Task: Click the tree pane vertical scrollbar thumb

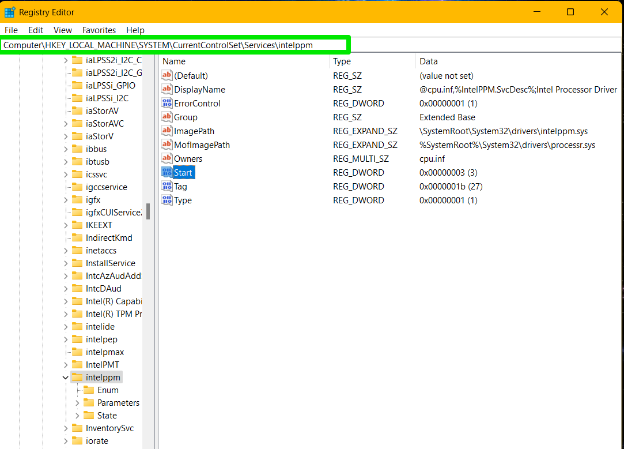Action: click(148, 212)
